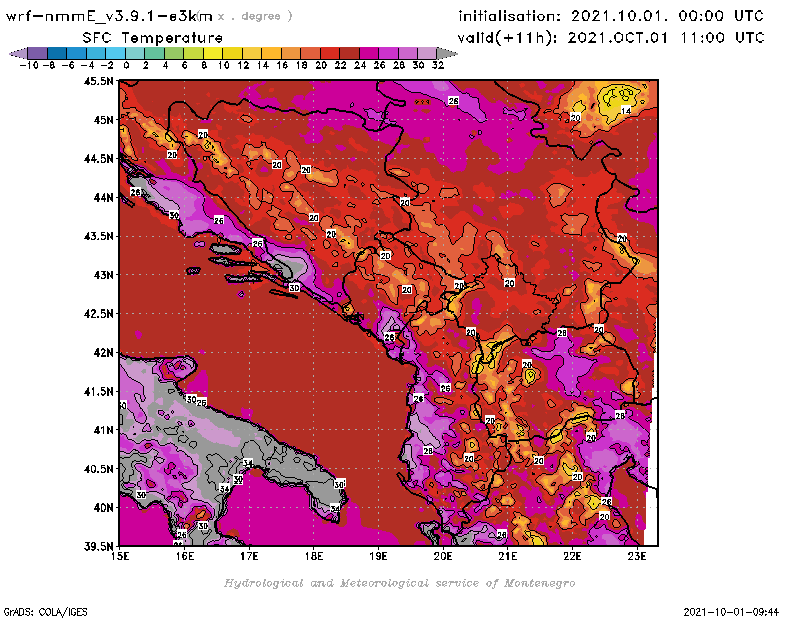Click the valid(+11h) time text
Screen dimensions: 800x618
point(611,37)
